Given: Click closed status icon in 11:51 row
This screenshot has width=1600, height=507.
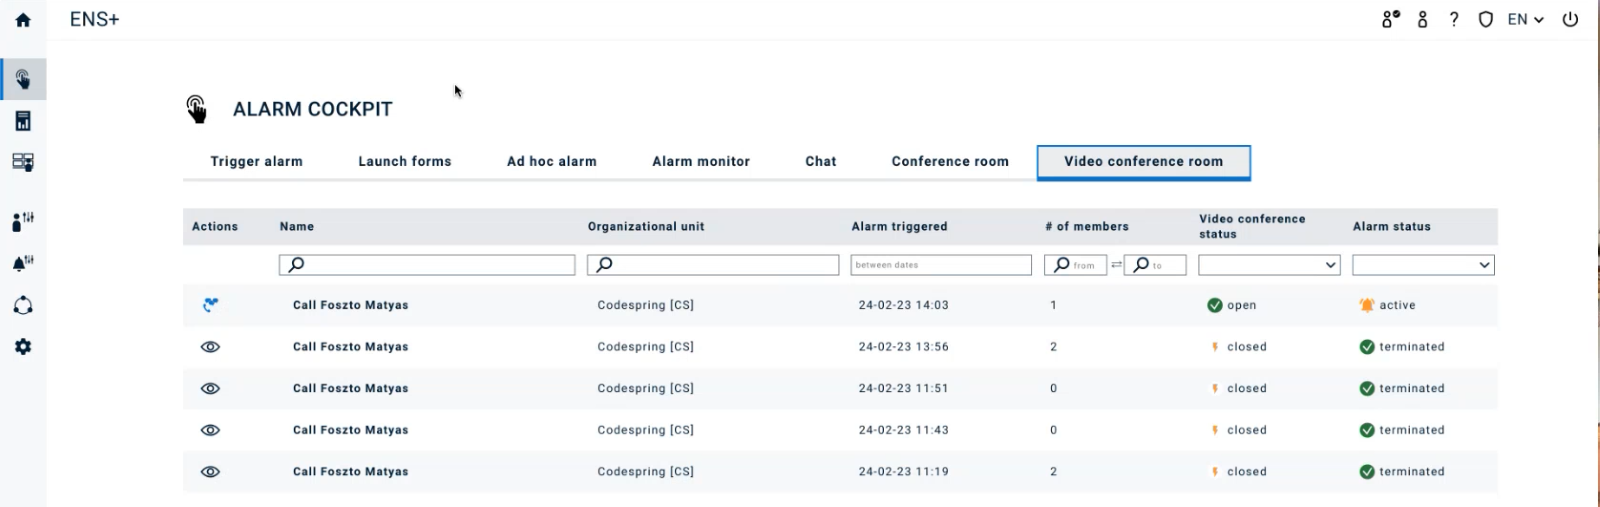Looking at the screenshot, I should click(1215, 389).
